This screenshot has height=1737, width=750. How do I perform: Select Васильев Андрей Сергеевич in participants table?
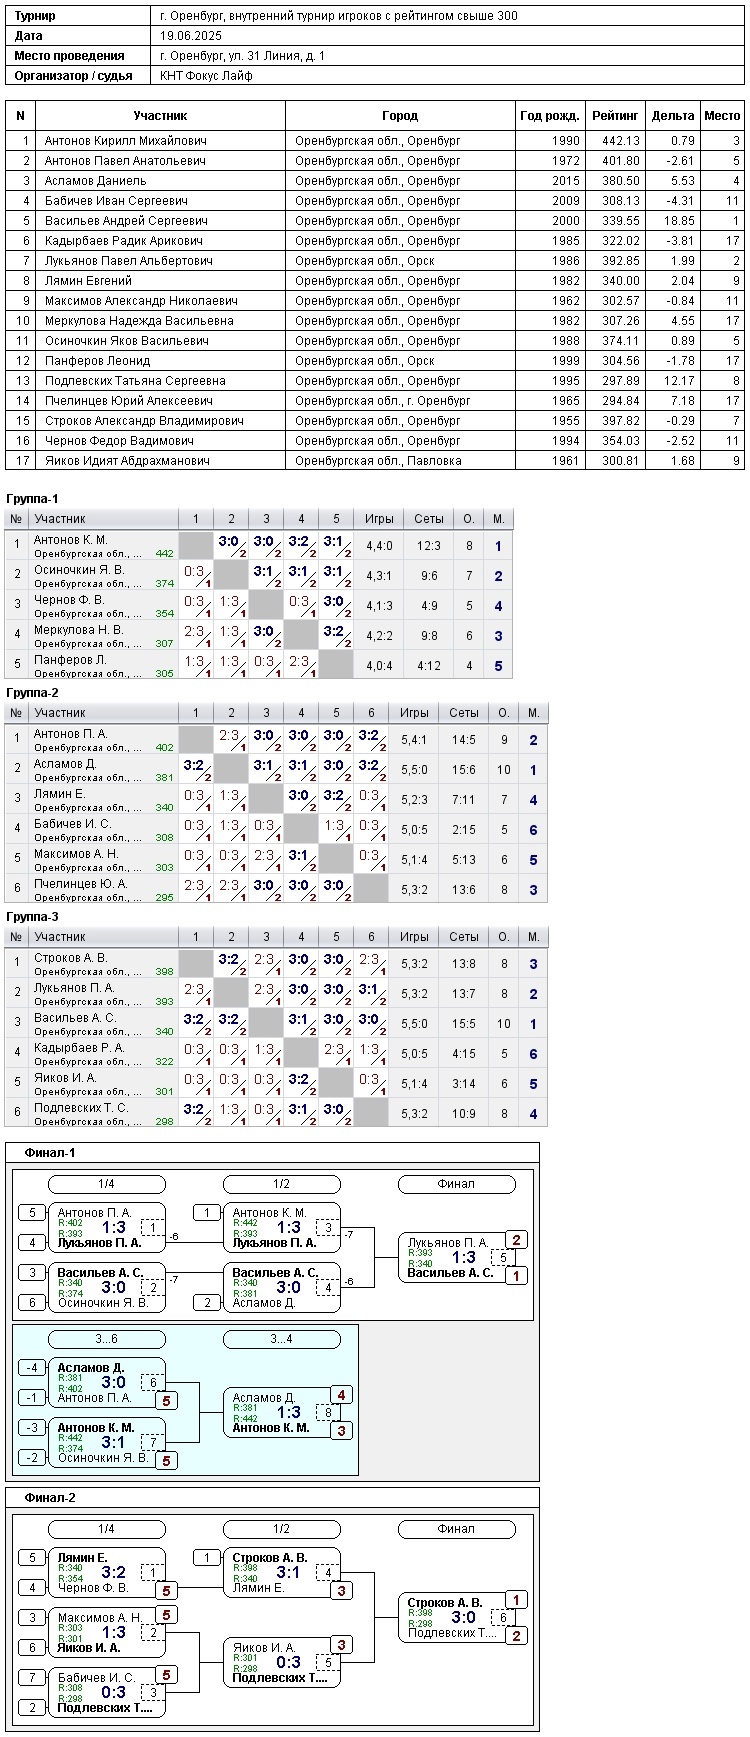[x=126, y=221]
